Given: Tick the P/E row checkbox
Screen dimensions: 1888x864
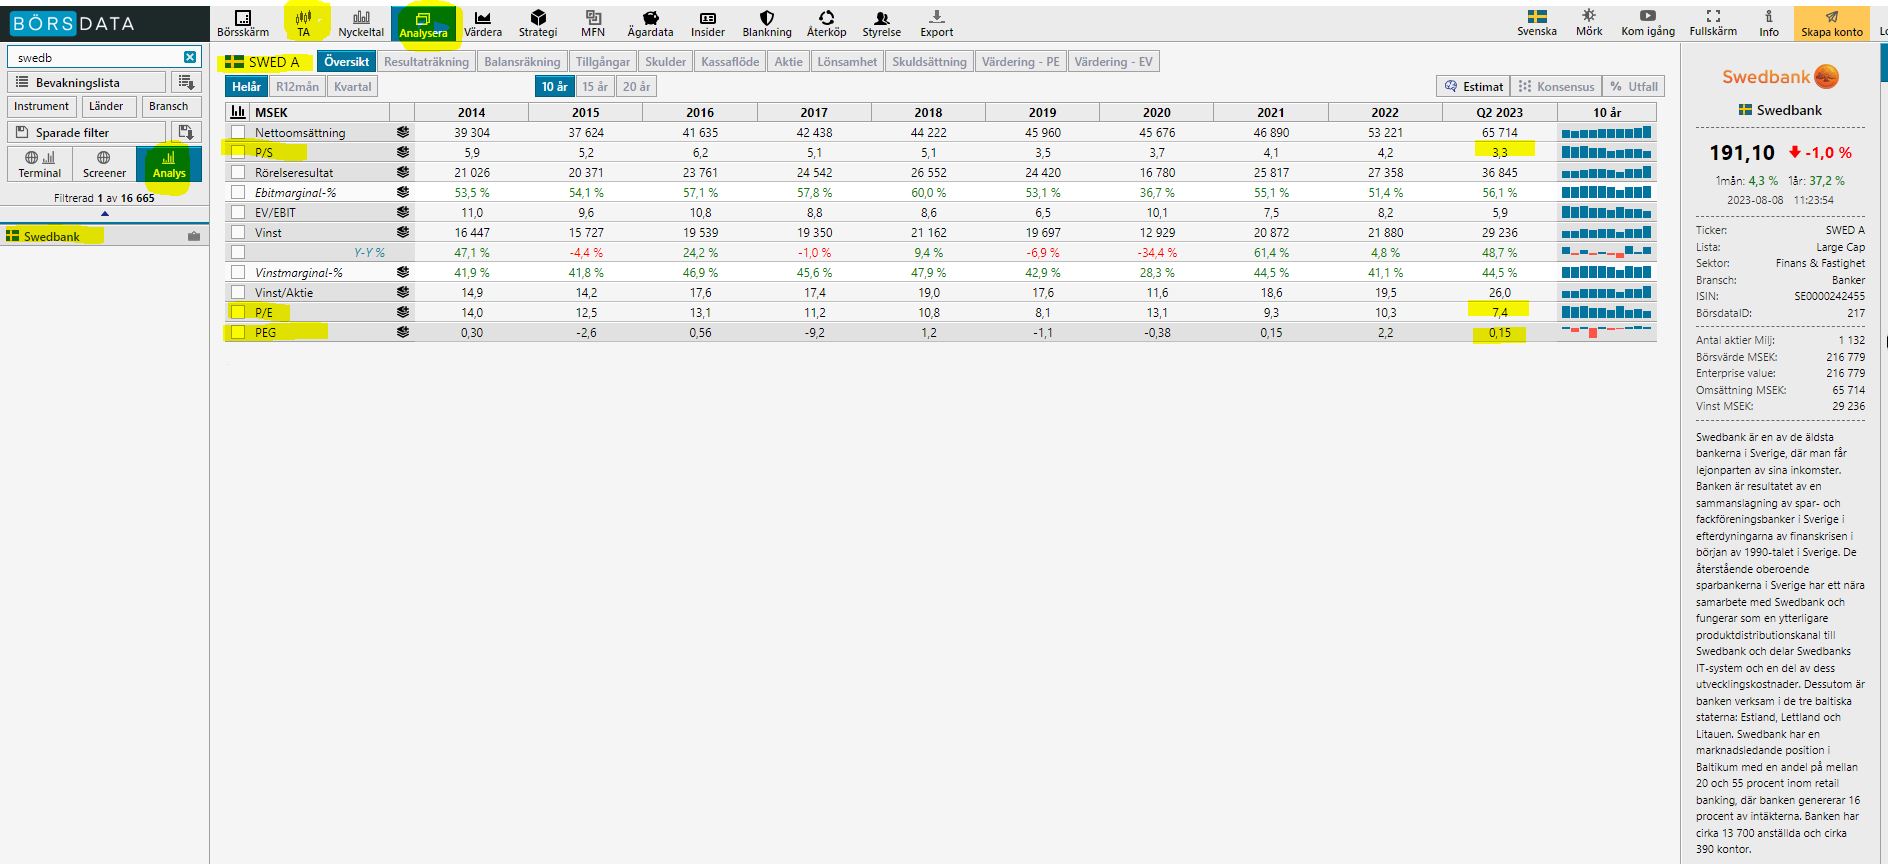Looking at the screenshot, I should [238, 312].
